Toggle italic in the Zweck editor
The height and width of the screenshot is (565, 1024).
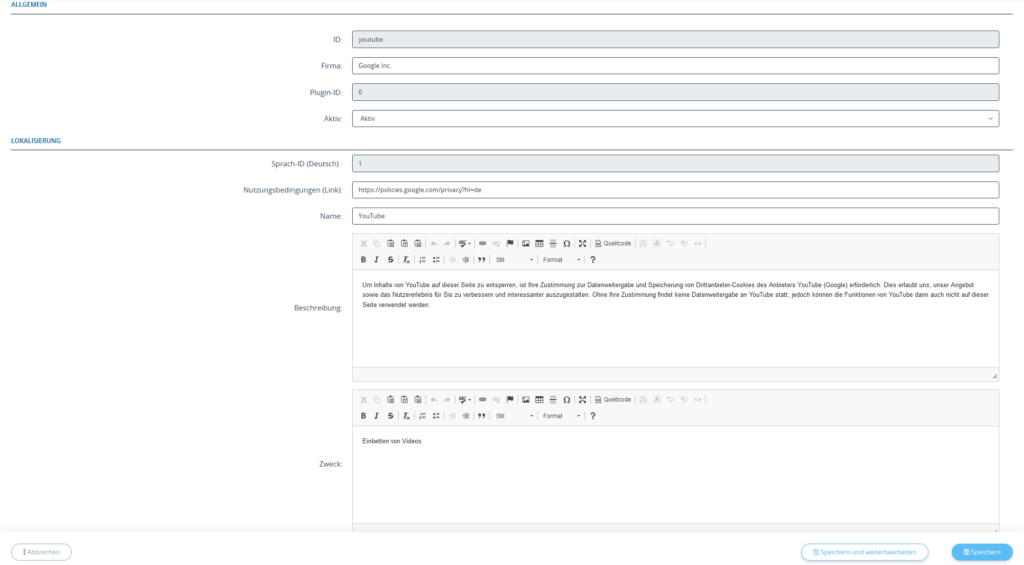click(x=376, y=416)
